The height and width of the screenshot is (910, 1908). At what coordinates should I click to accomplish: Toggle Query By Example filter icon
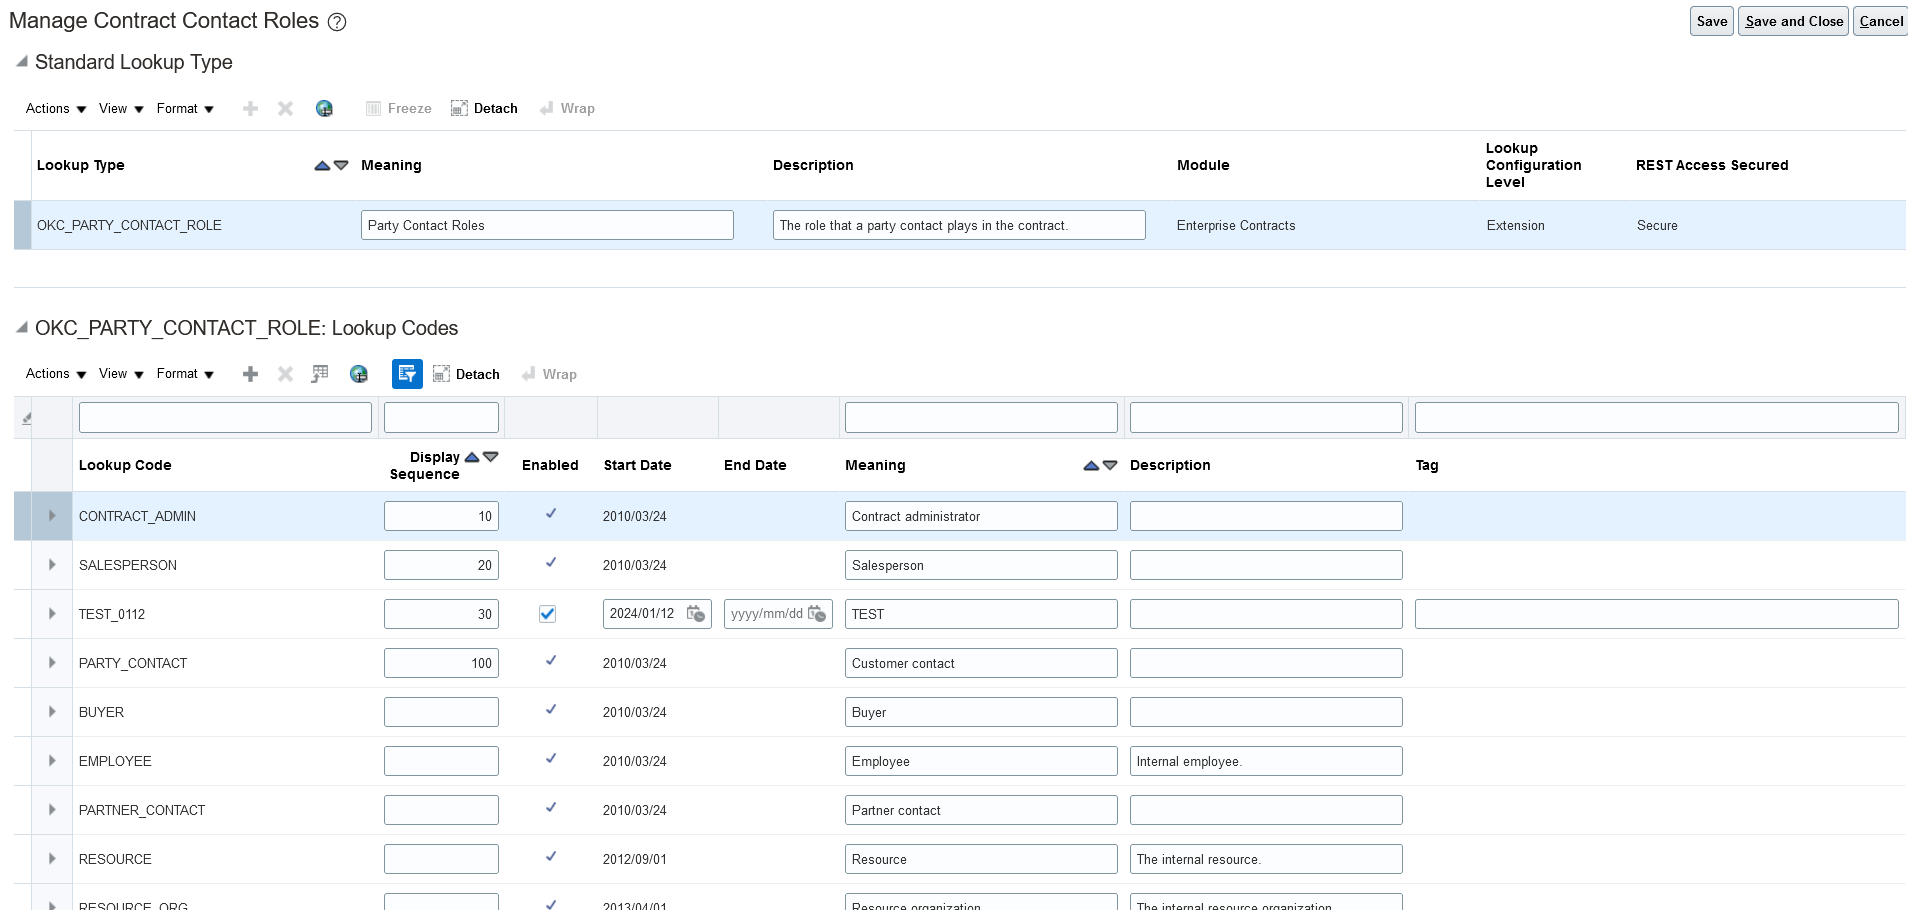tap(407, 374)
